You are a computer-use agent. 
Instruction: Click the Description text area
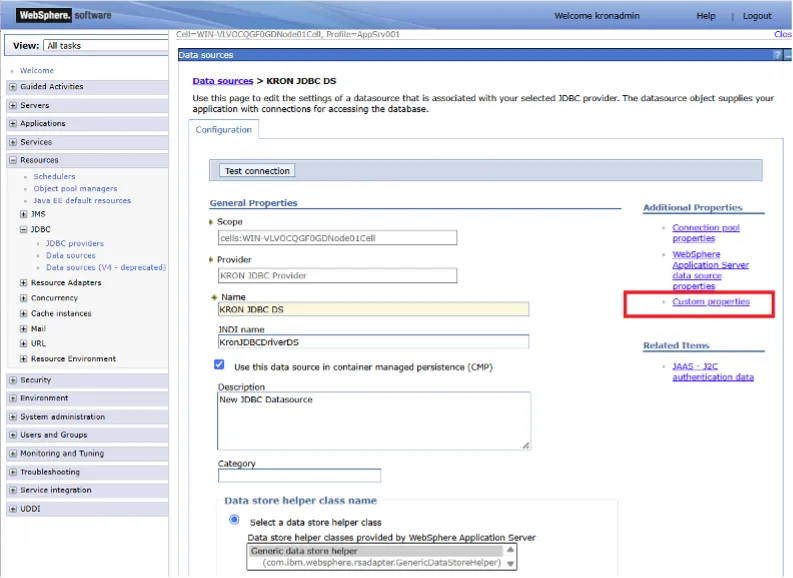click(x=374, y=421)
